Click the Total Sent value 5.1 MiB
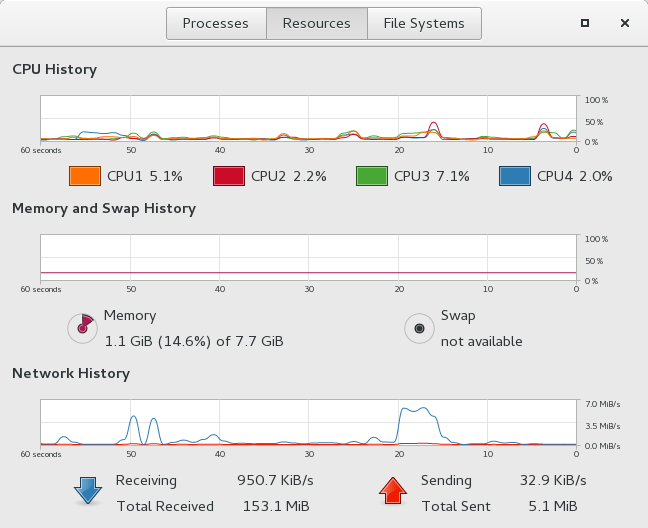Screen dimensions: 648x528 [x=553, y=506]
